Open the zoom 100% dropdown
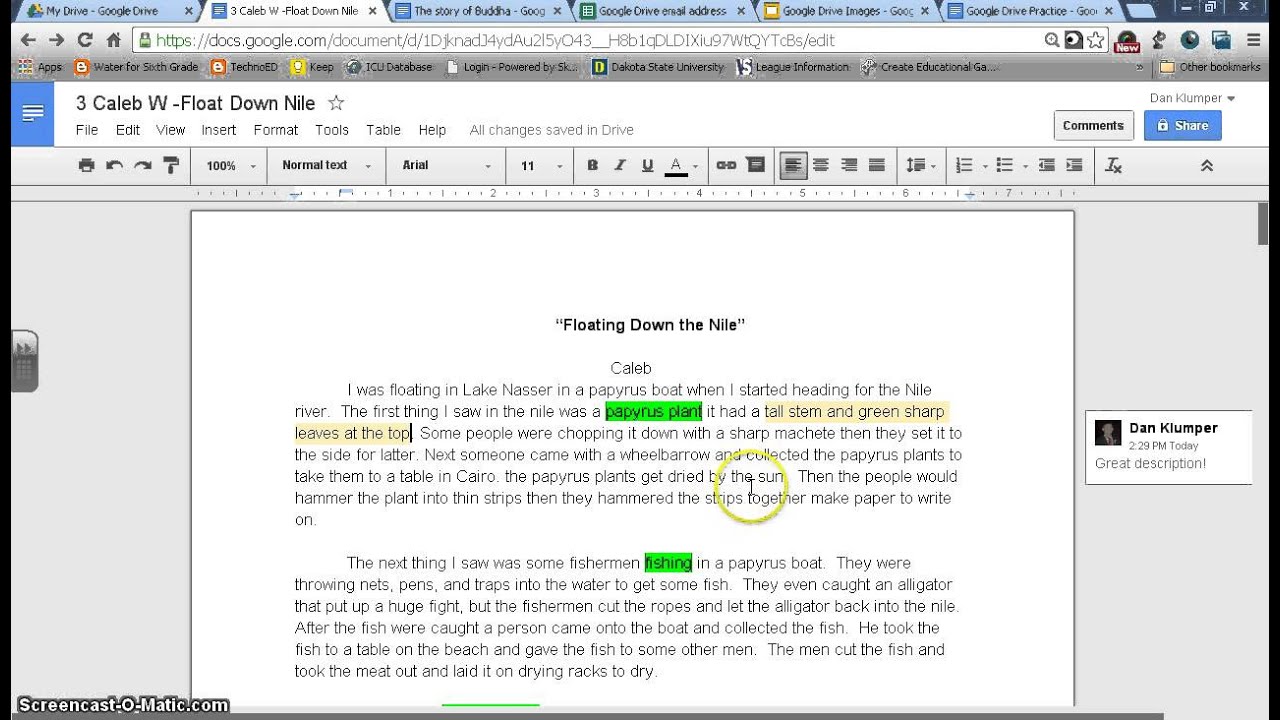1280x720 pixels. pos(231,166)
